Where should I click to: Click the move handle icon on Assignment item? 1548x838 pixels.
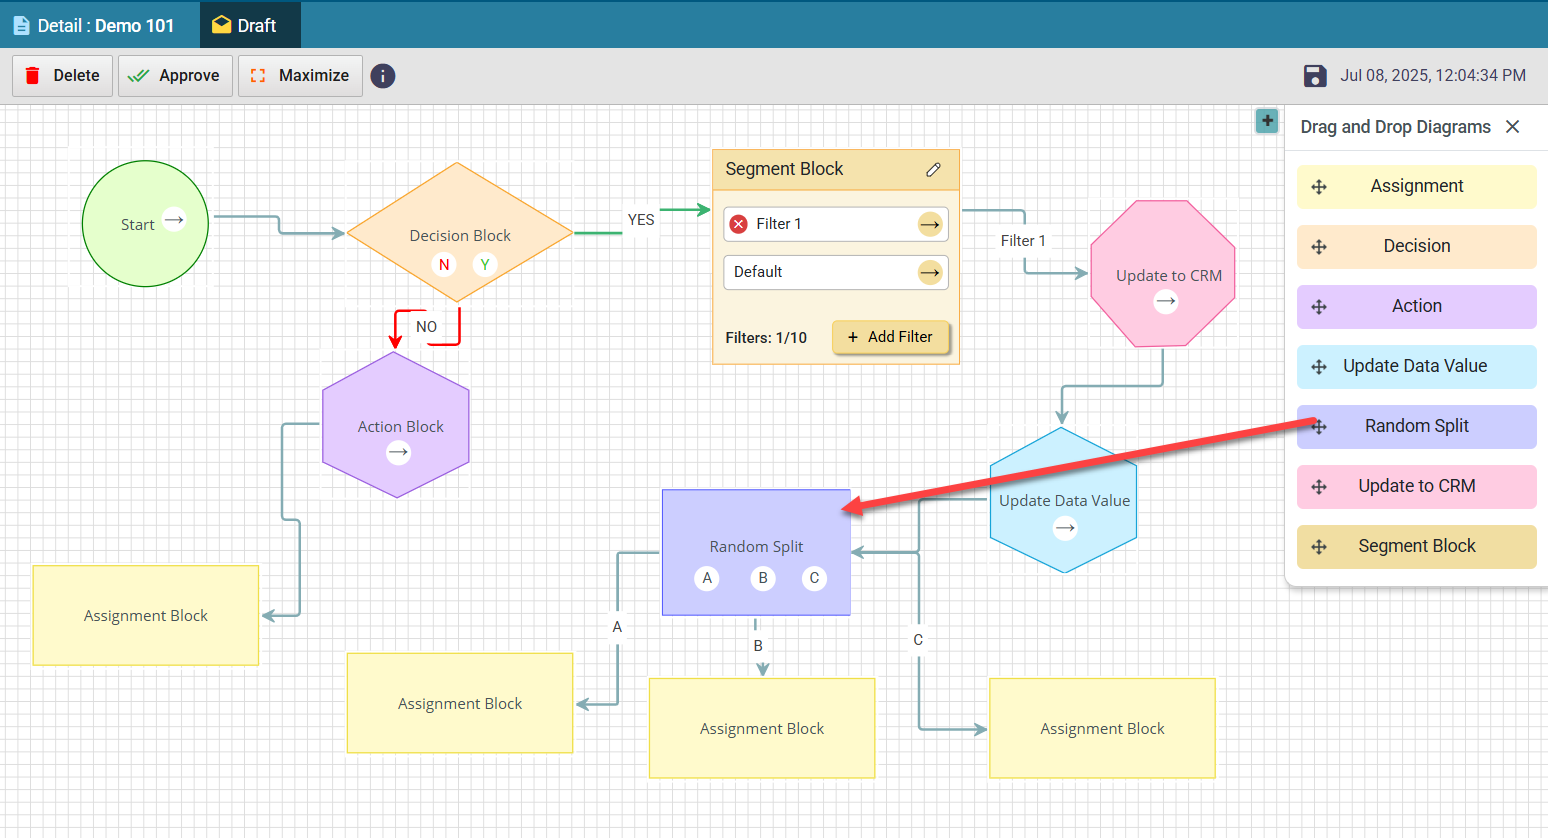(x=1319, y=187)
